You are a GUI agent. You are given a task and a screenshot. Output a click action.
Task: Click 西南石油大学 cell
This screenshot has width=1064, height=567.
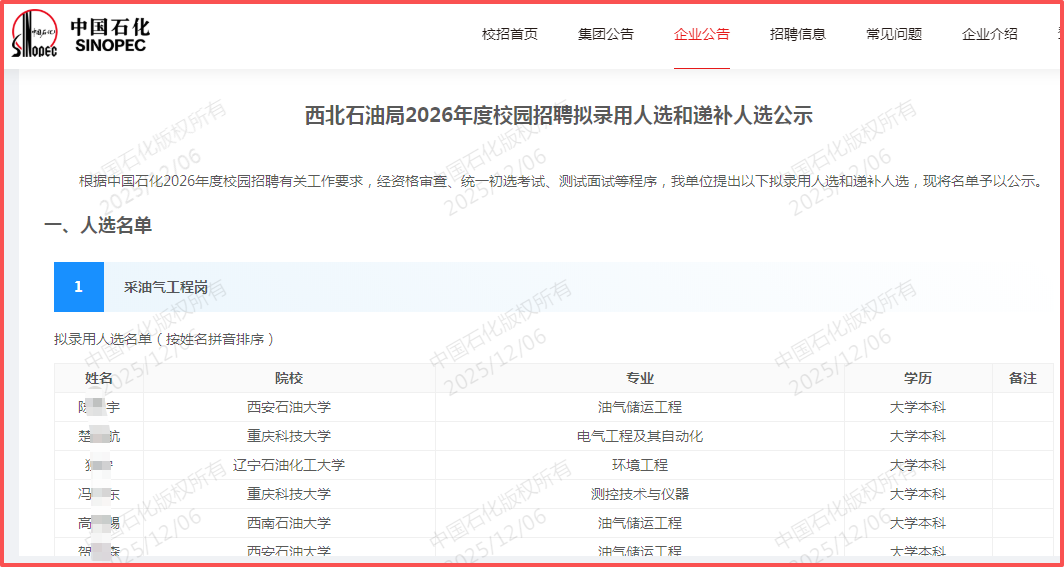(x=289, y=524)
